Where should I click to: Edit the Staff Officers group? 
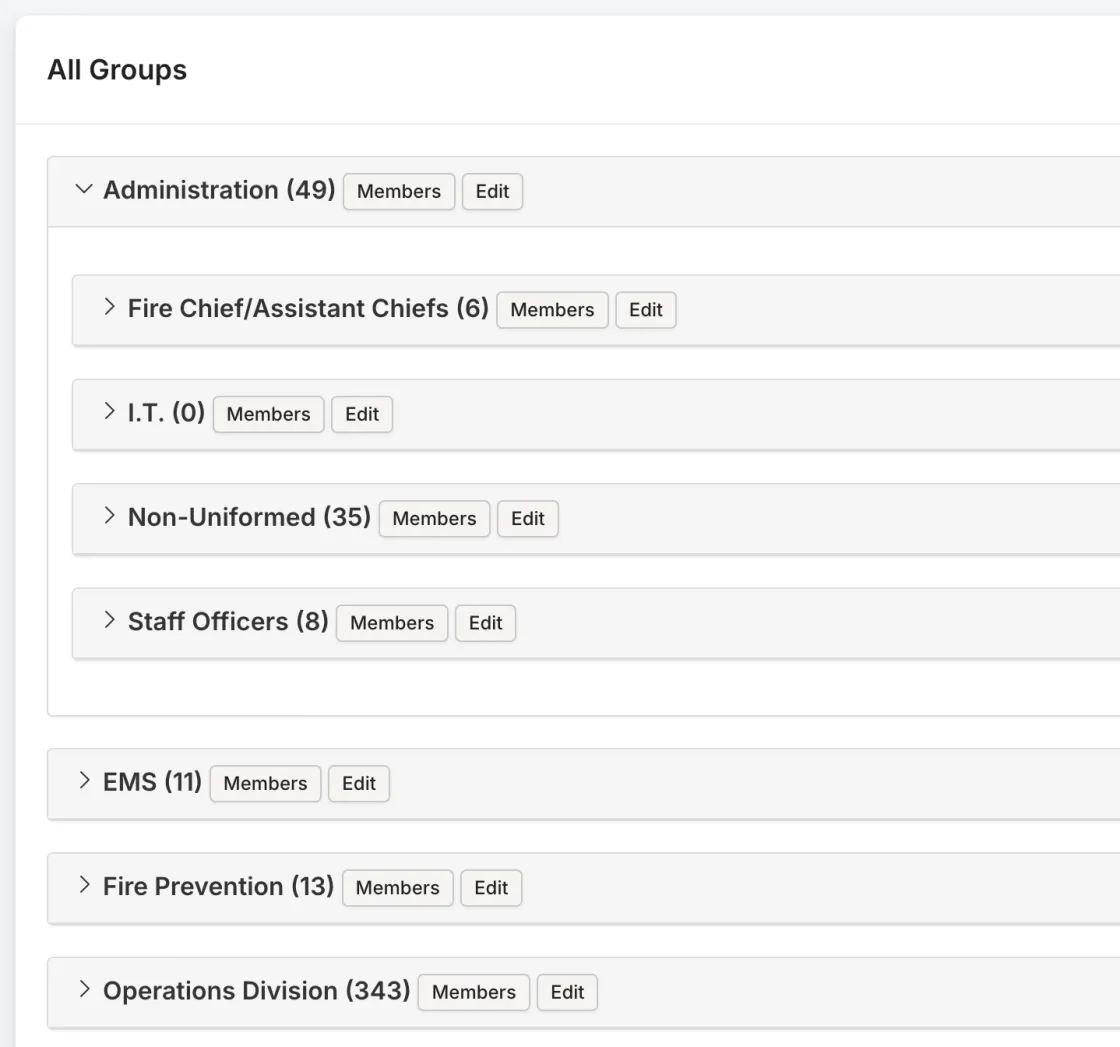point(486,623)
